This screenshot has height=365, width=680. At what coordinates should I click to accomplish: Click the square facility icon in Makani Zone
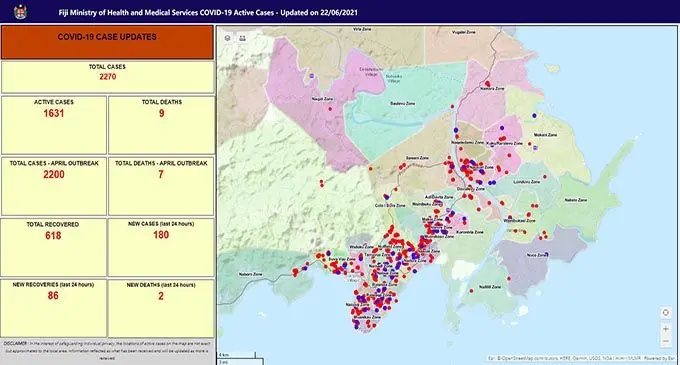click(x=535, y=148)
